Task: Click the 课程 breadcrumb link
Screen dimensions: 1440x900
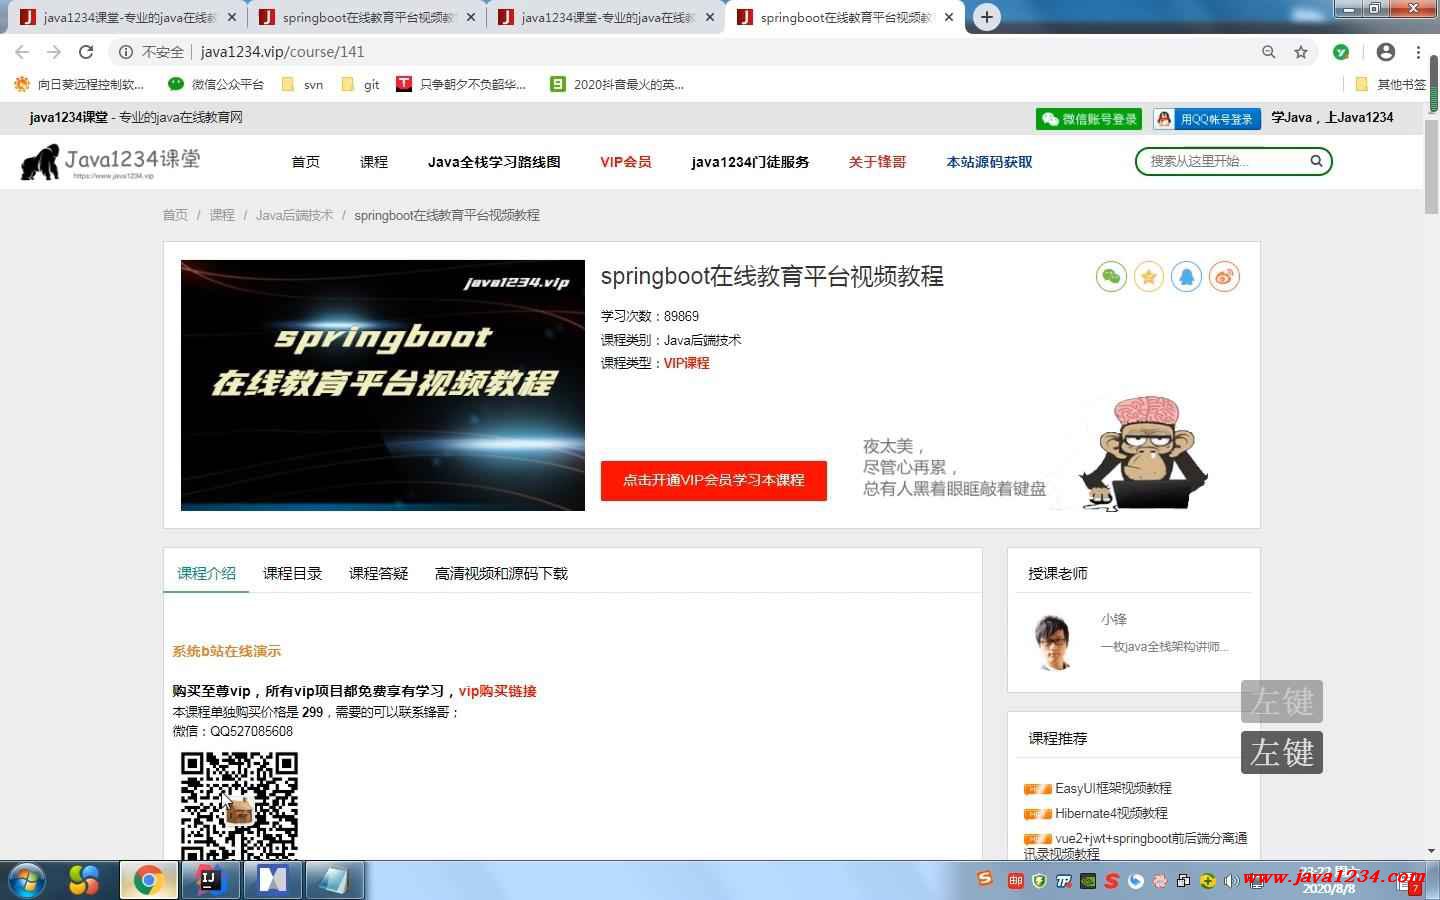Action: 222,215
